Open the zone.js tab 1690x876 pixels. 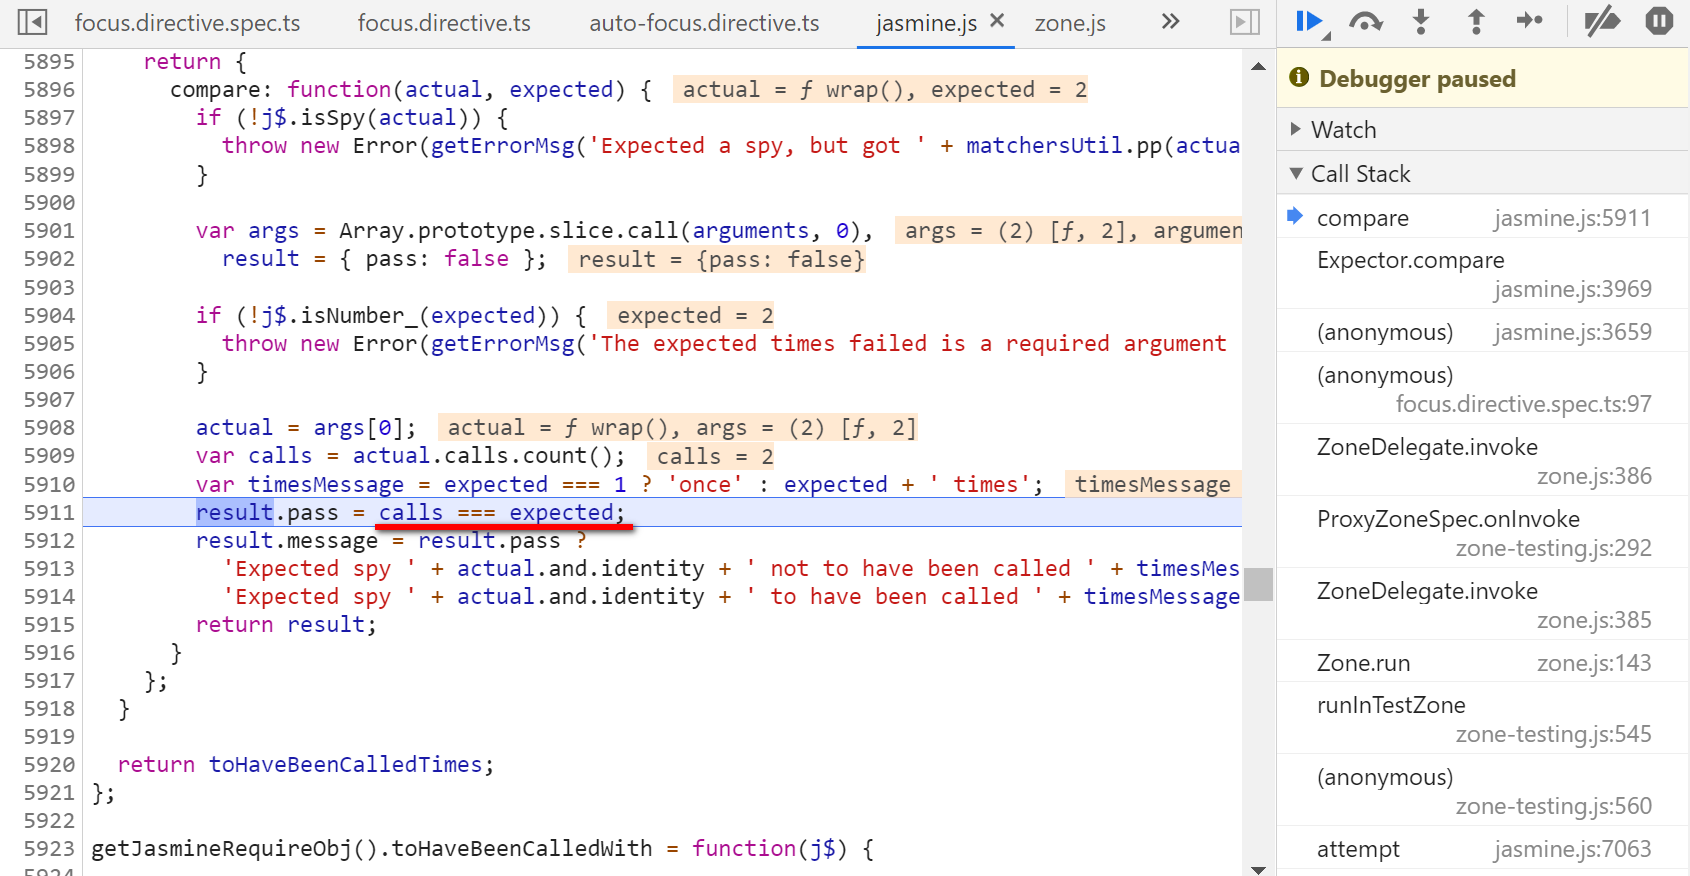tap(1070, 23)
